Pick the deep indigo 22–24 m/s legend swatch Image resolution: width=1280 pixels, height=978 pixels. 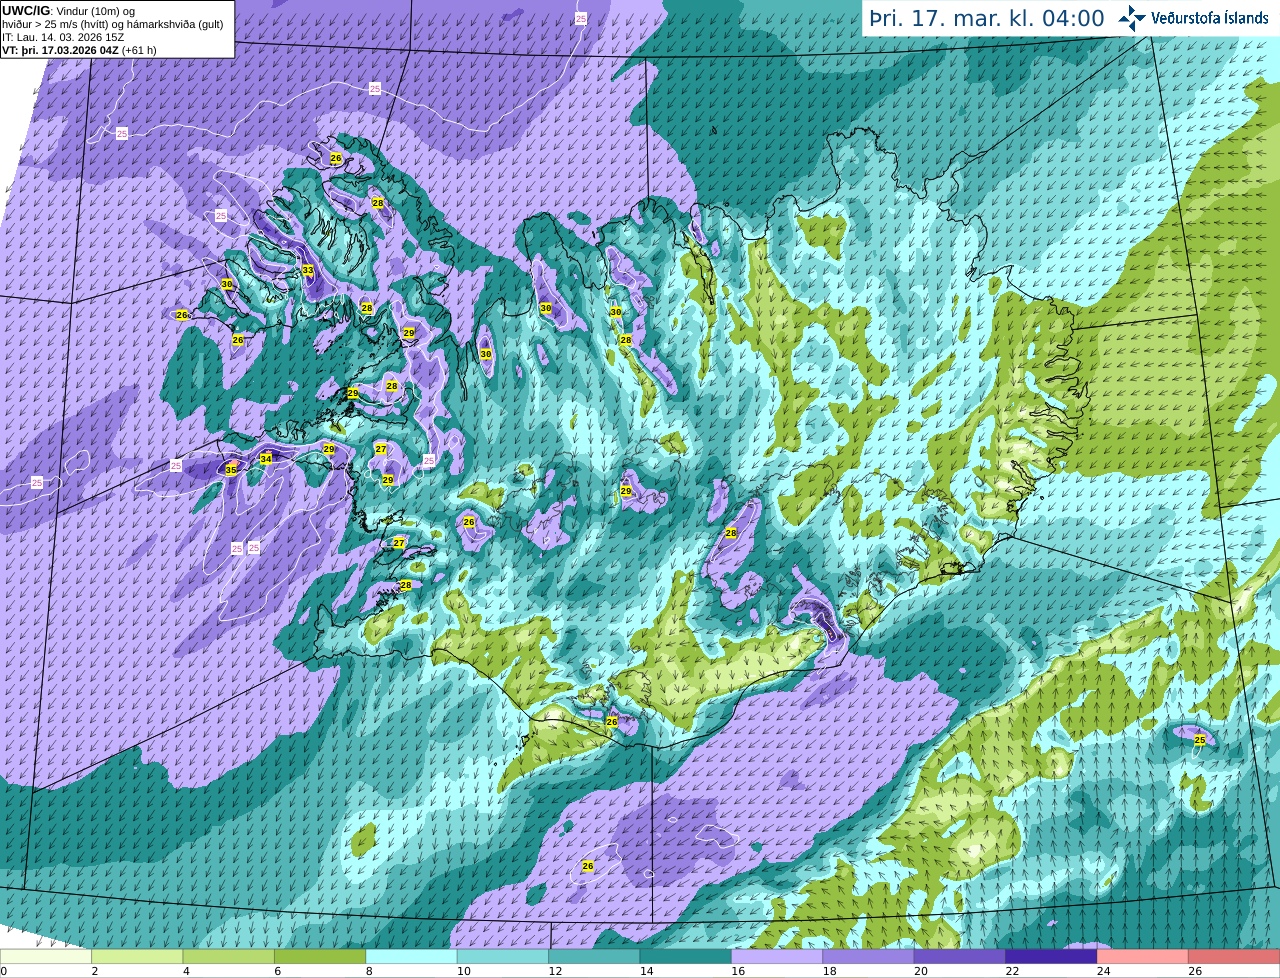(x=1051, y=956)
